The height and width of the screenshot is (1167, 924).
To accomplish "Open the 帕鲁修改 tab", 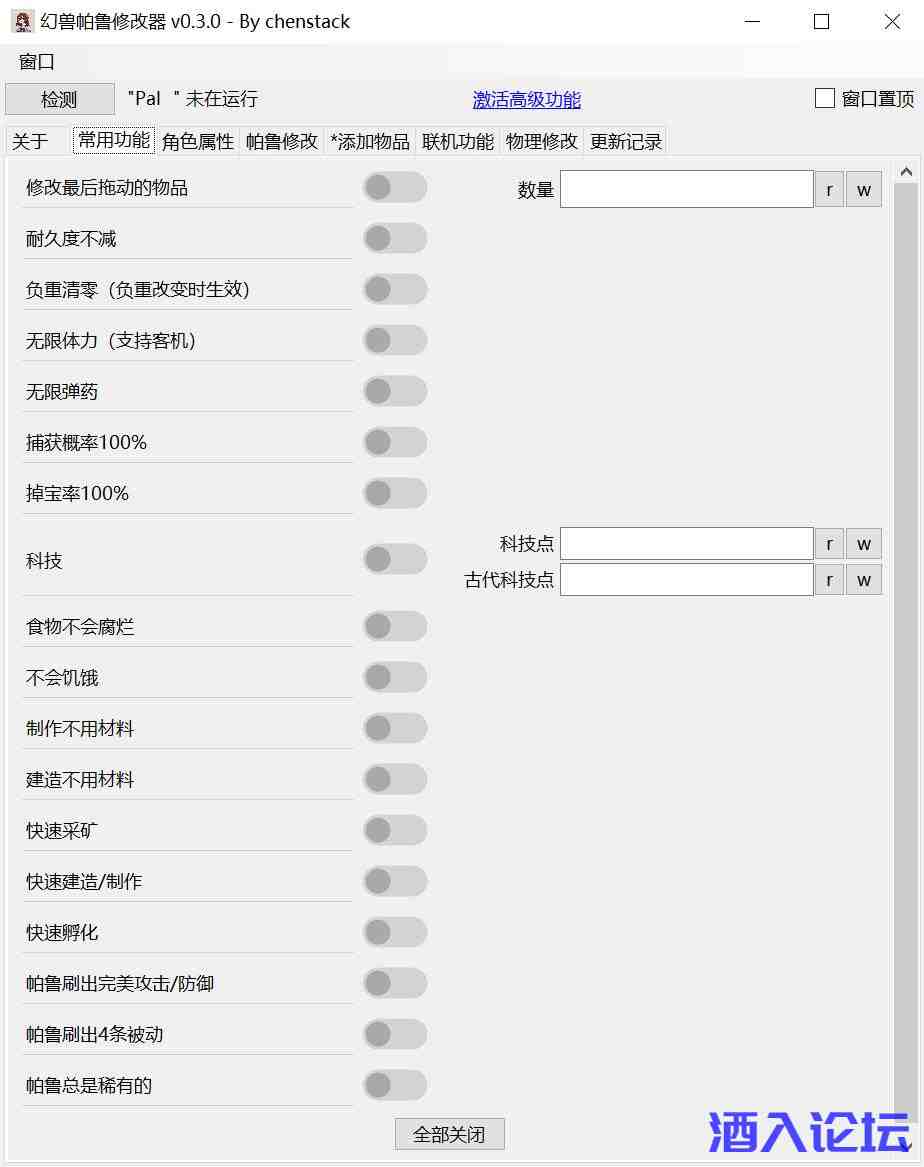I will tap(282, 141).
